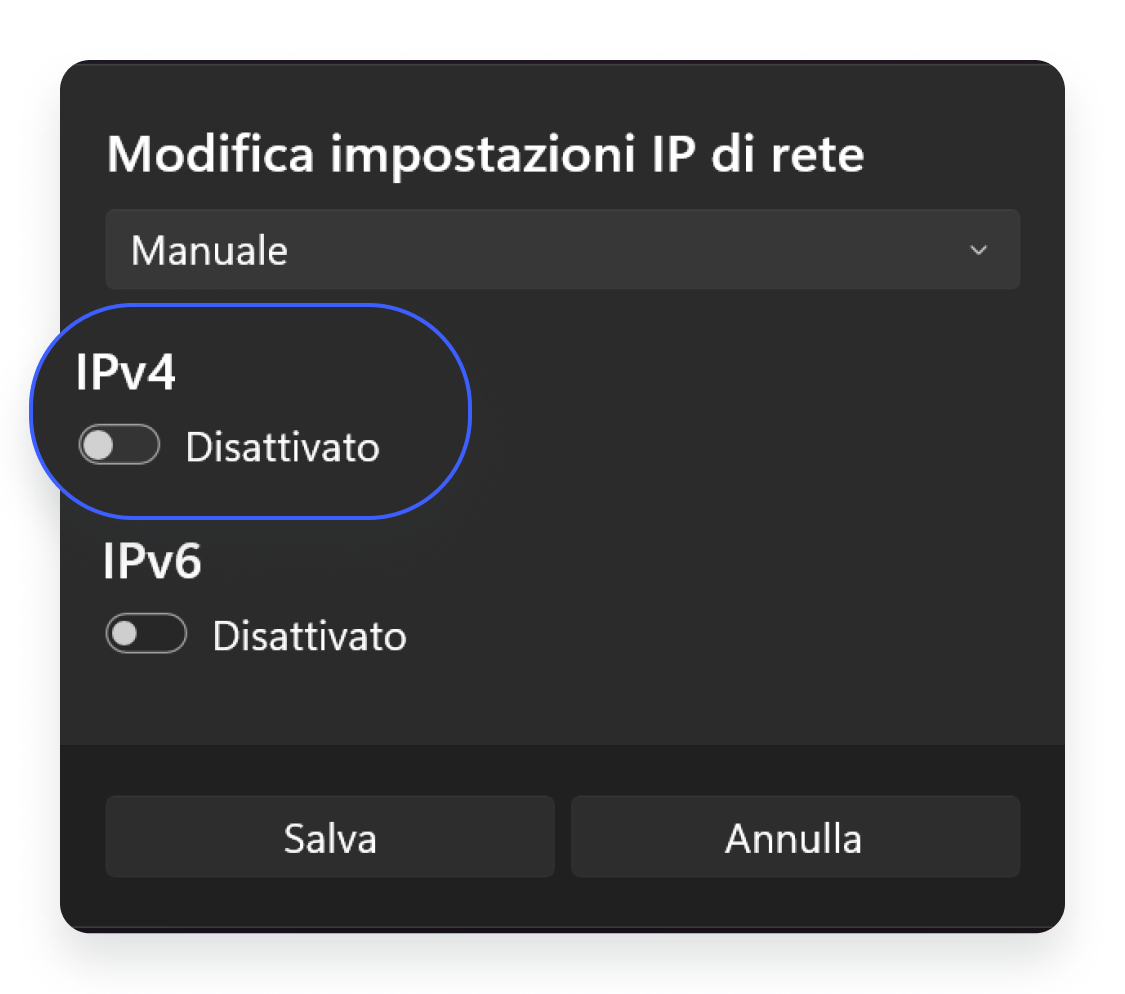
Task: Click the dialog title Modifica impostazioni IP di rete
Action: coord(487,153)
